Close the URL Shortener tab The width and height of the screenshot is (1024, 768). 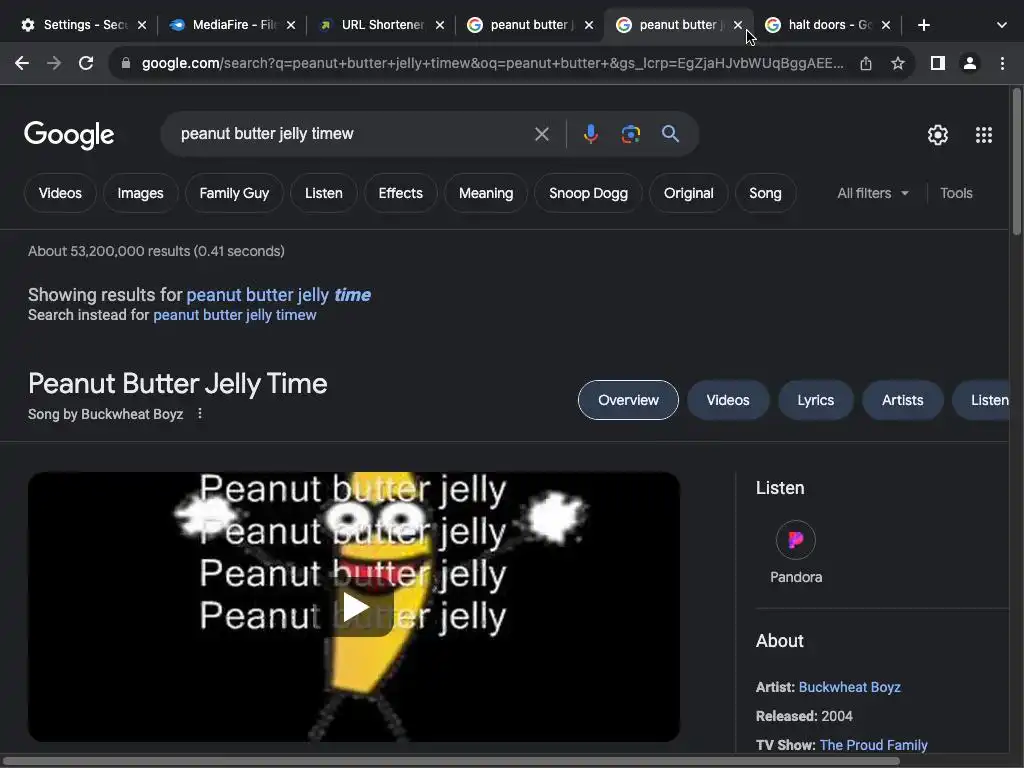440,25
